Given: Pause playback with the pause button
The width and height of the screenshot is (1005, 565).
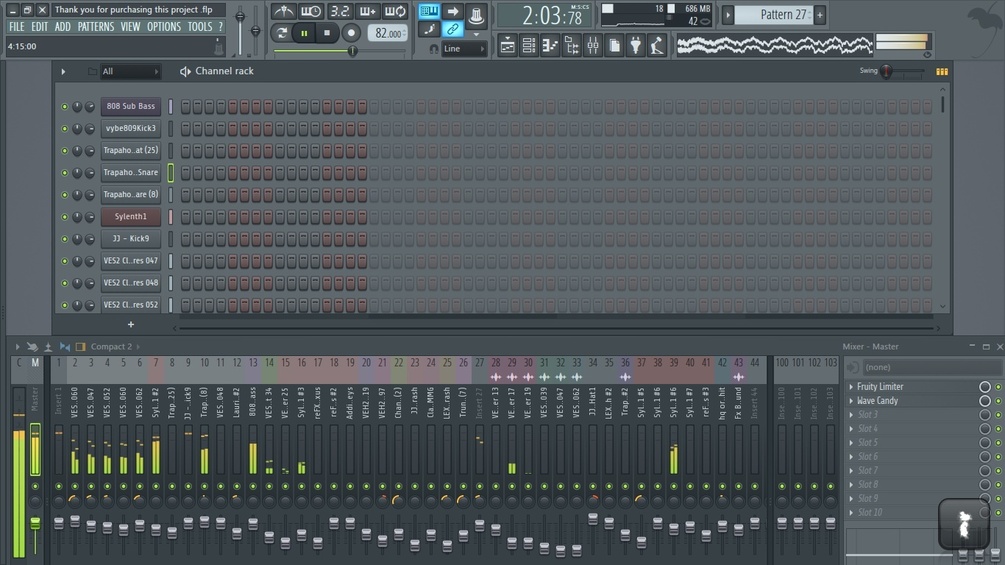Looking at the screenshot, I should 304,33.
